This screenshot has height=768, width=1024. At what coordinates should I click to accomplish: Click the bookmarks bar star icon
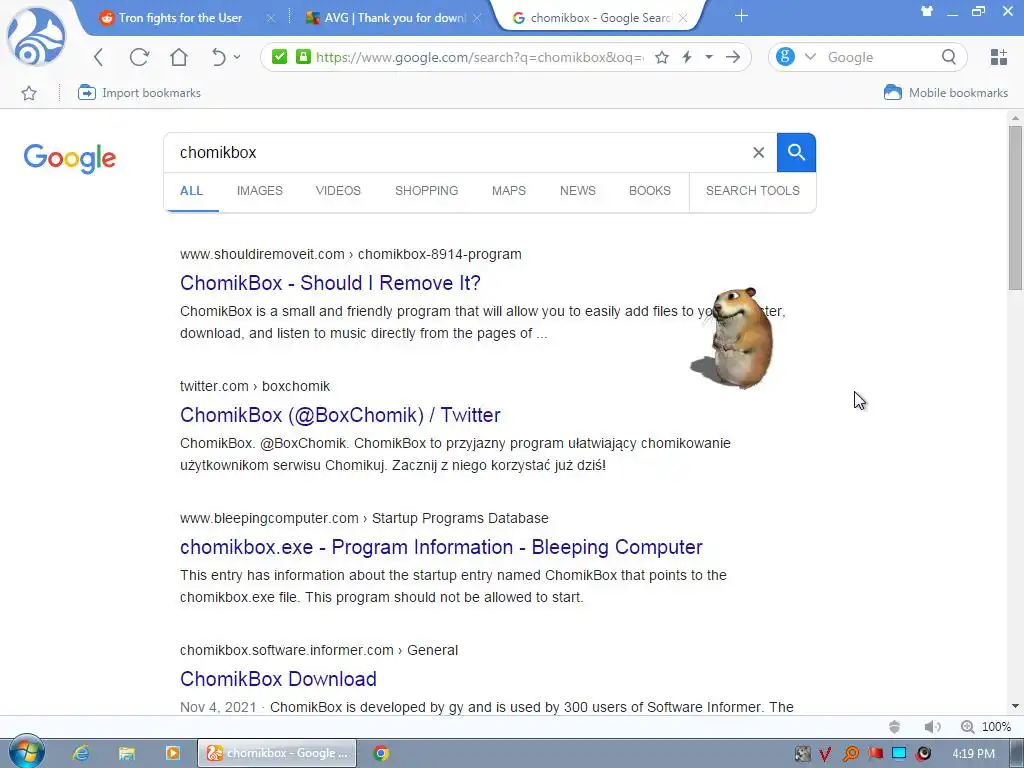[29, 93]
